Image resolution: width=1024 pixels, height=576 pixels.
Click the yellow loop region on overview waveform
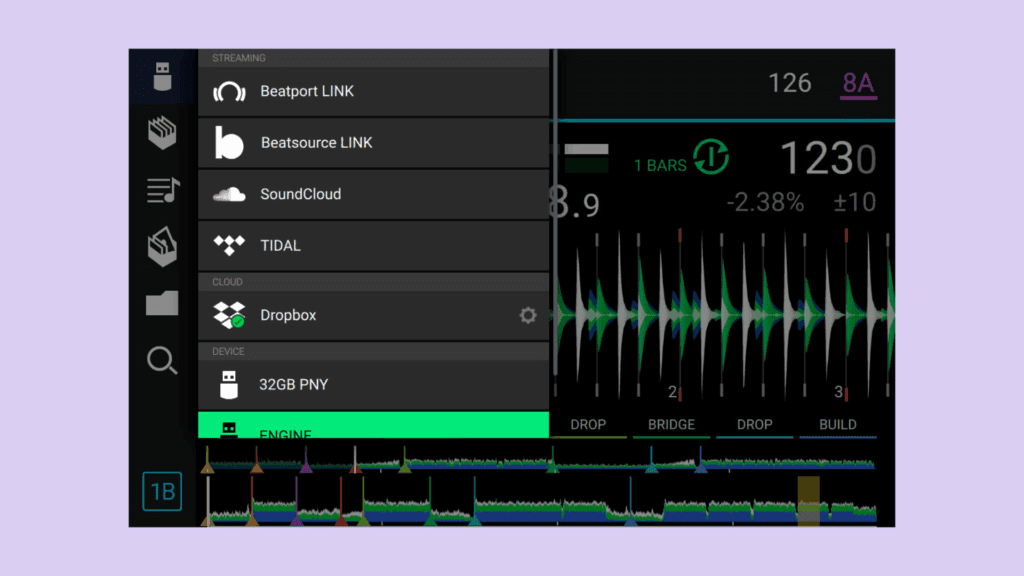coord(808,500)
